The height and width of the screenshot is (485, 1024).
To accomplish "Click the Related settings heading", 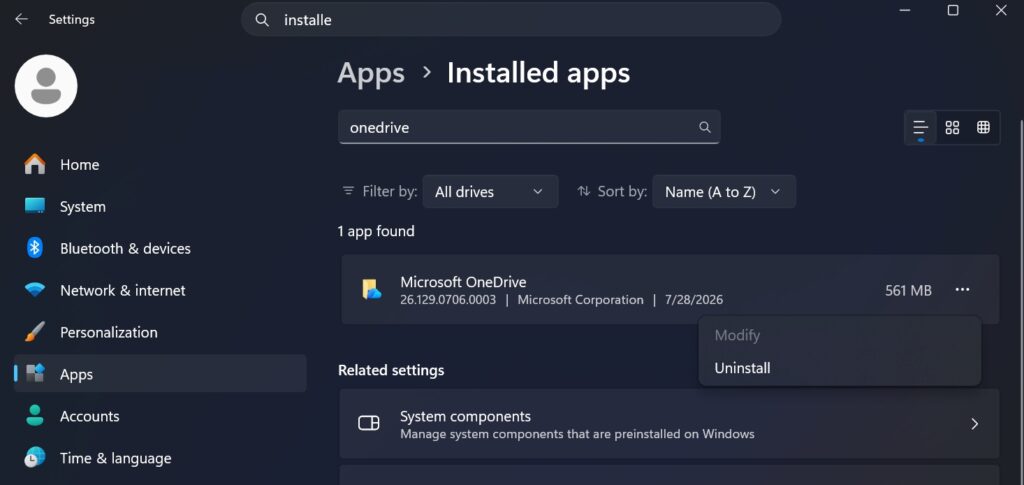I will point(391,370).
